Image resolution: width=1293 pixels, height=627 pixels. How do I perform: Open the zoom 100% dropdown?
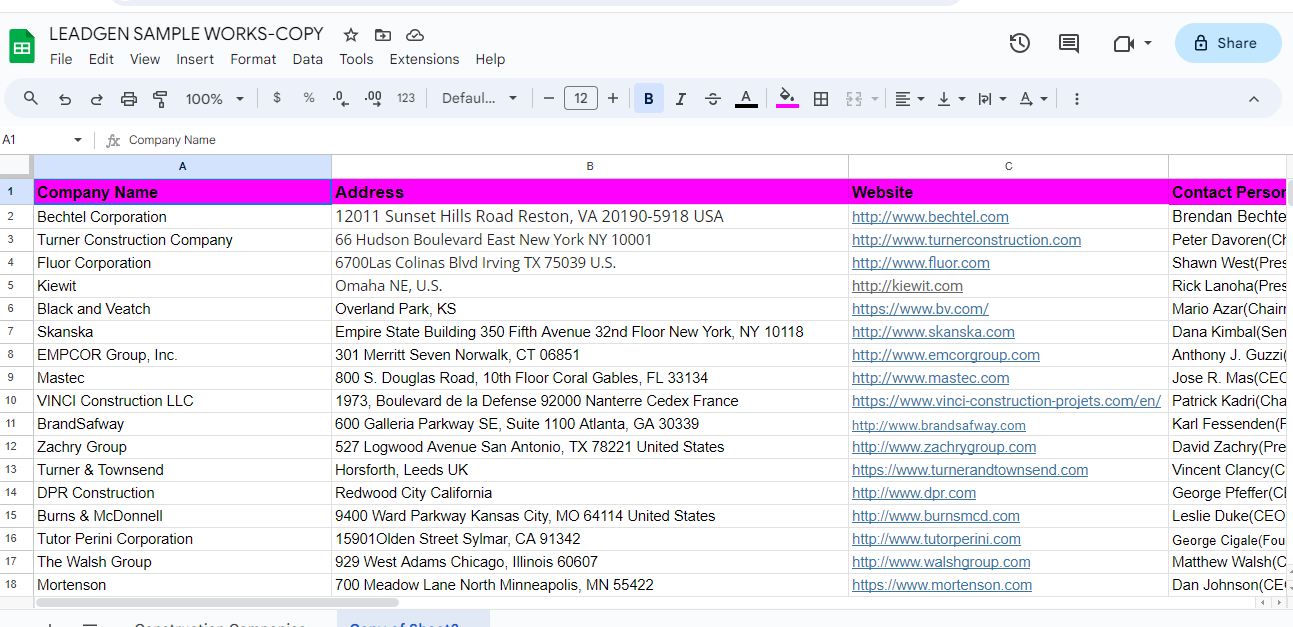point(215,99)
